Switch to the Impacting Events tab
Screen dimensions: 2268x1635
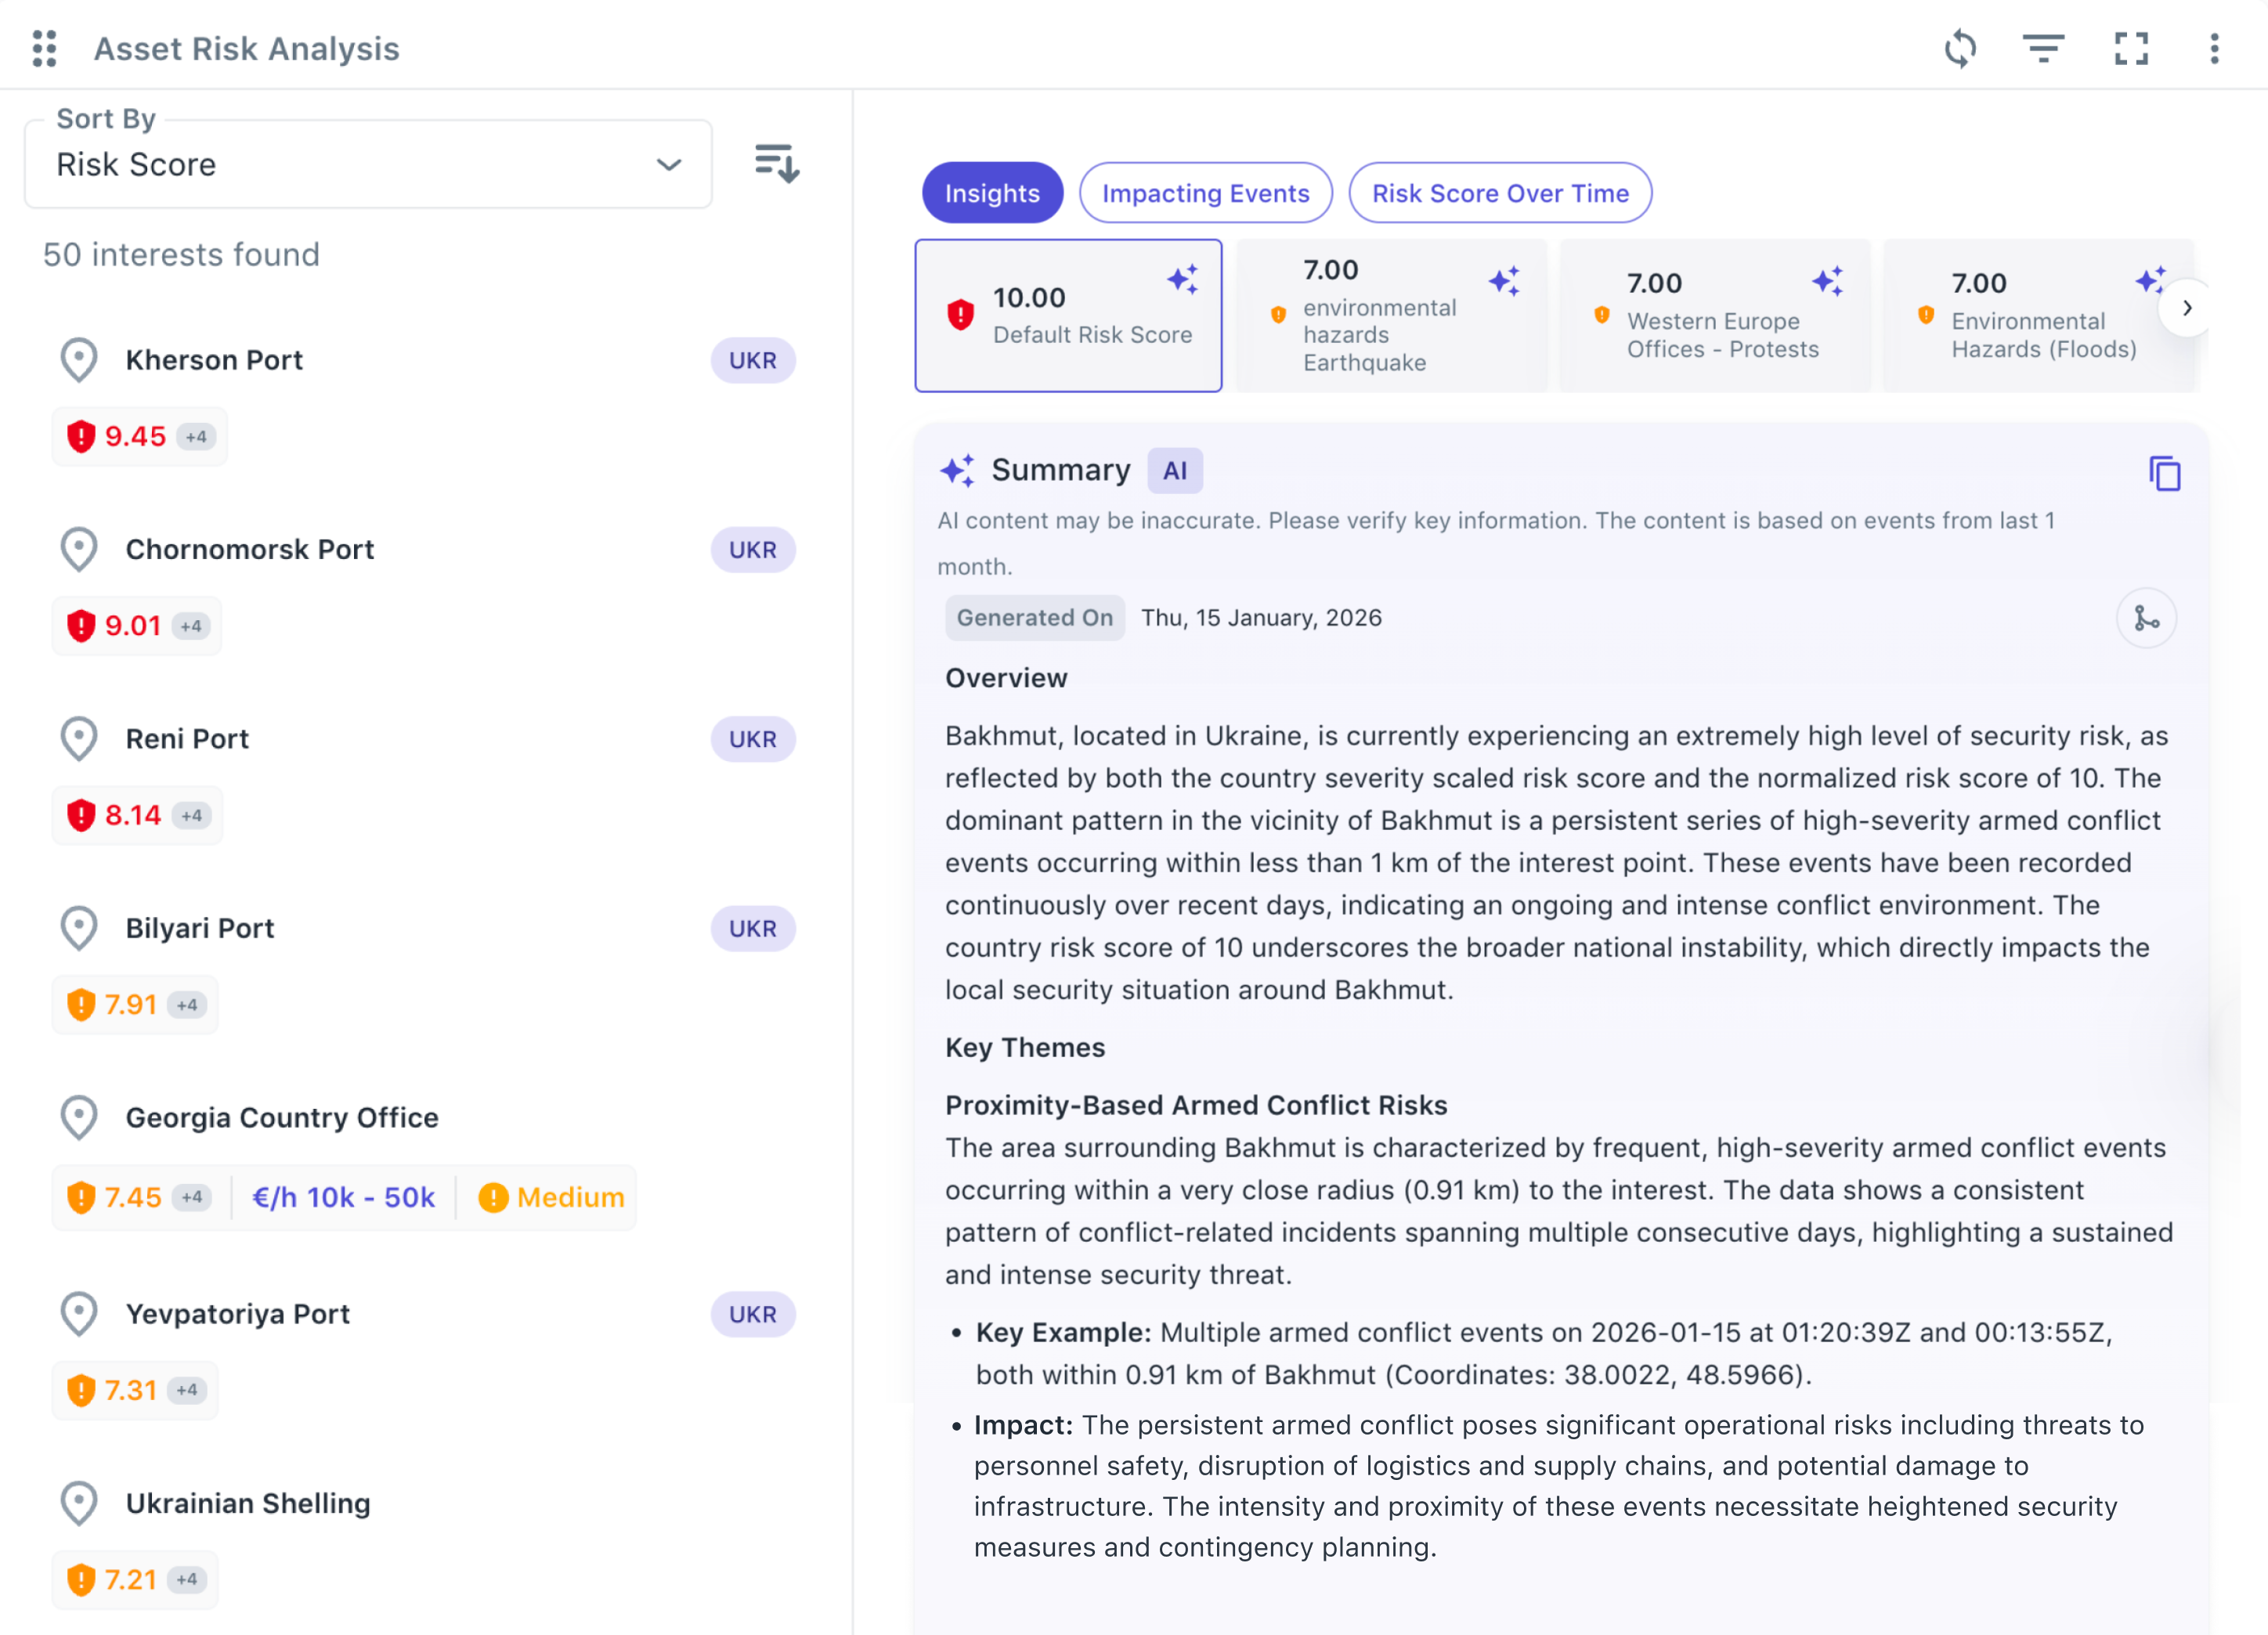point(1205,193)
